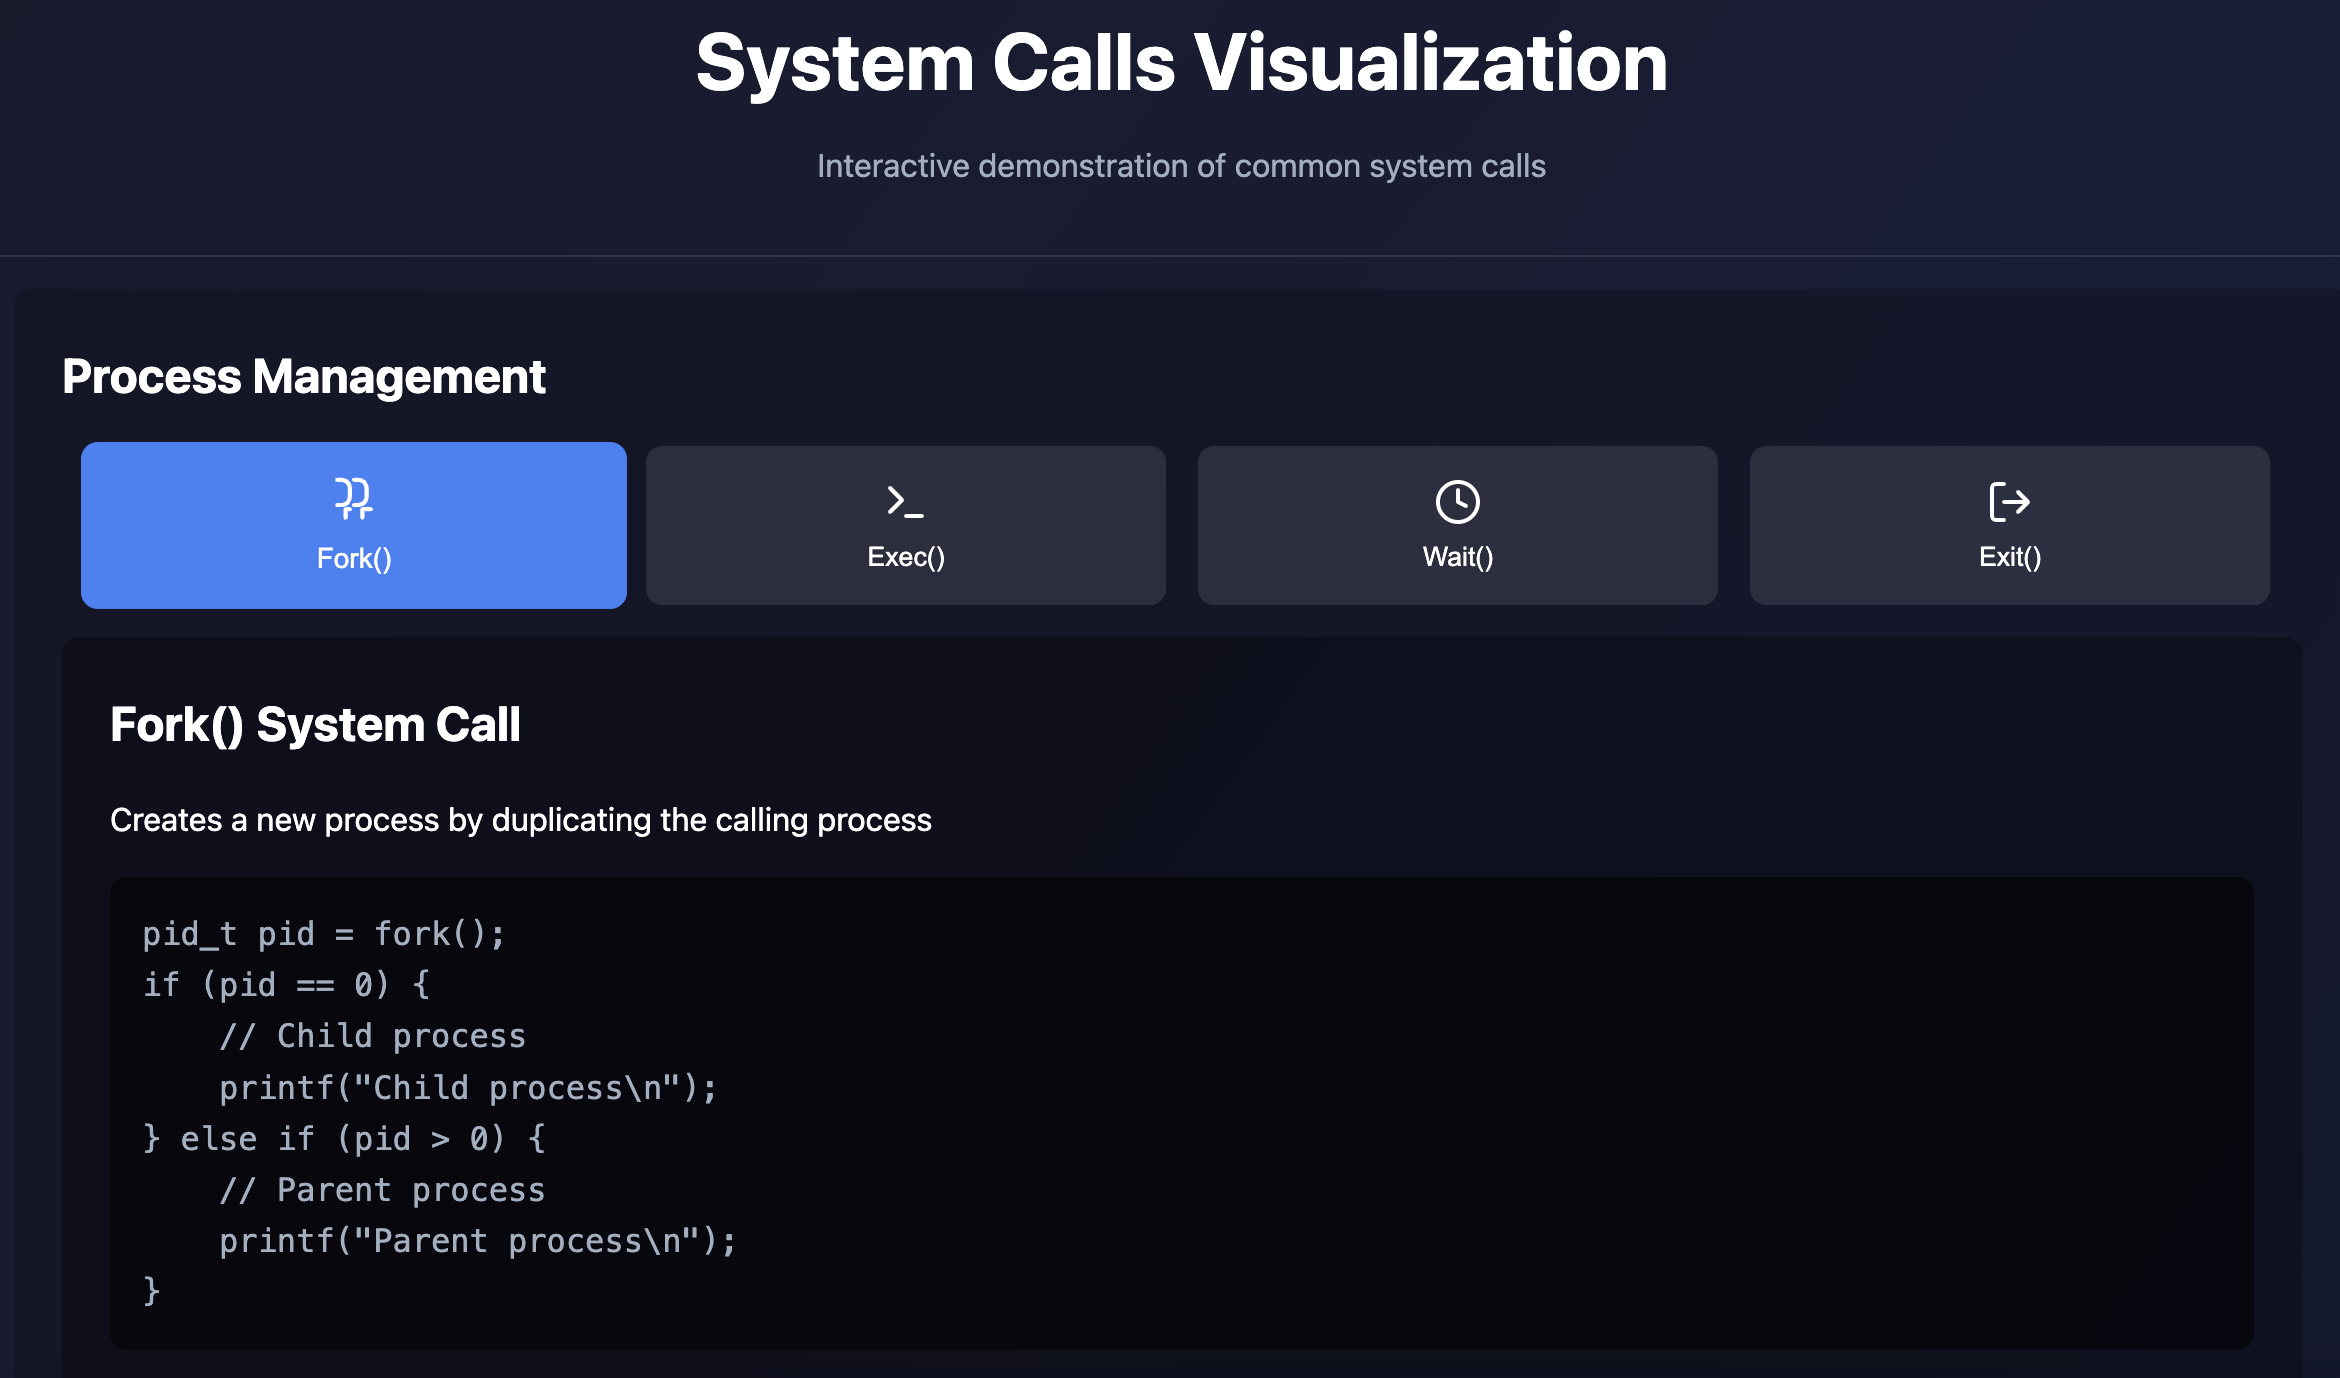
Task: Click code line 'if (pid == 0) {'
Action: pyautogui.click(x=286, y=985)
